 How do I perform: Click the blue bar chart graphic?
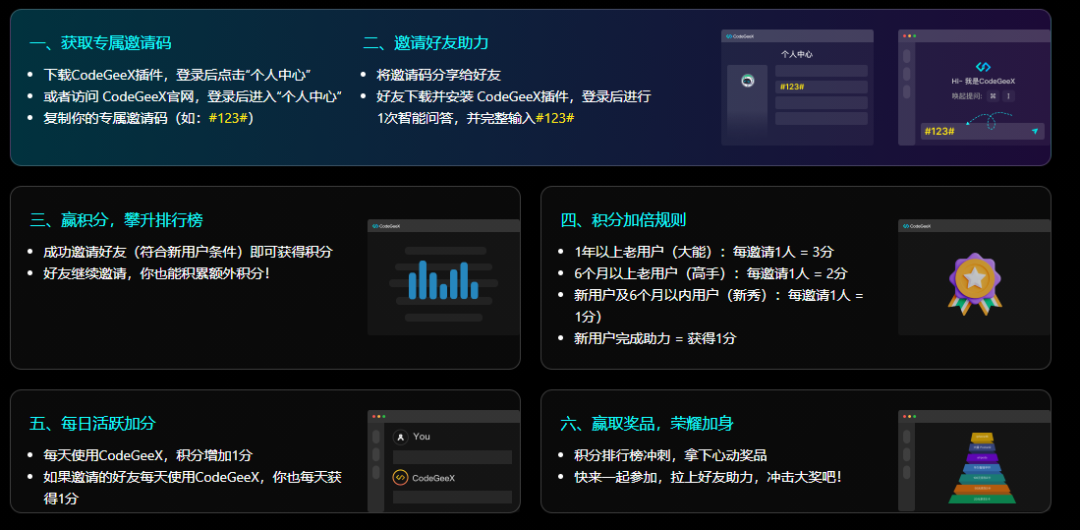tap(443, 280)
